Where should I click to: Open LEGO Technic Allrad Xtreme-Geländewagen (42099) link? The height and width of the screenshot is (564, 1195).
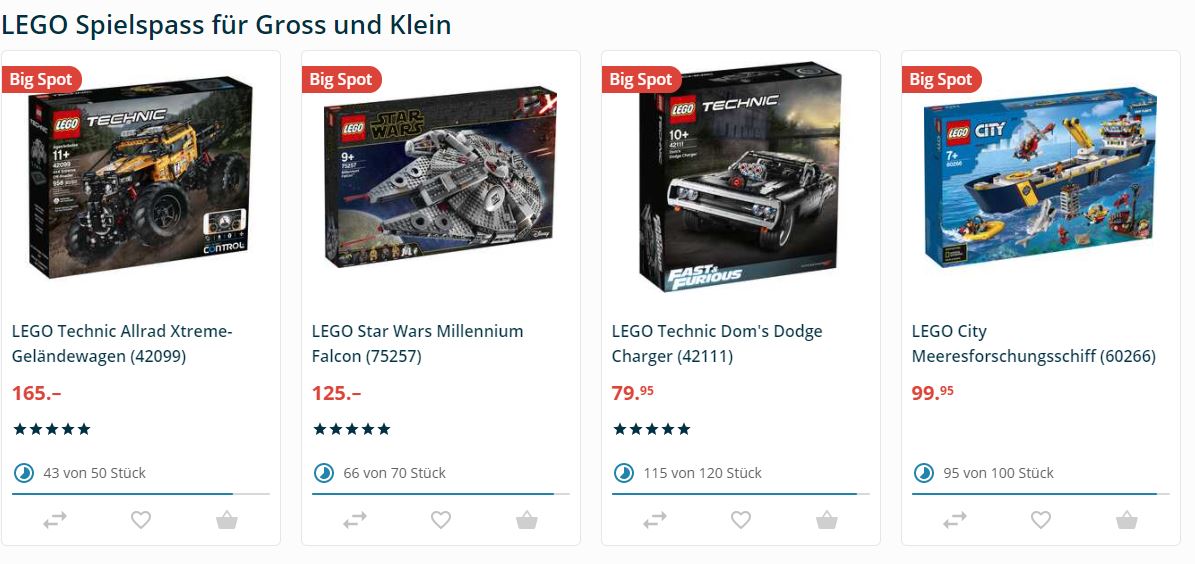[122, 344]
